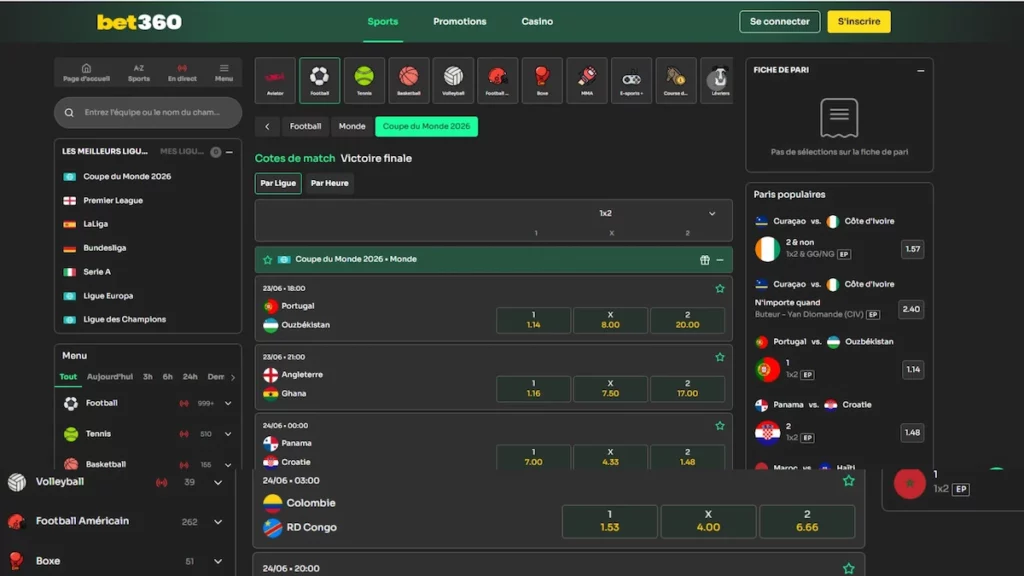This screenshot has height=576, width=1024.
Task: Select the Coupe du Monde 2026 breadcrumb chip
Action: pyautogui.click(x=426, y=127)
